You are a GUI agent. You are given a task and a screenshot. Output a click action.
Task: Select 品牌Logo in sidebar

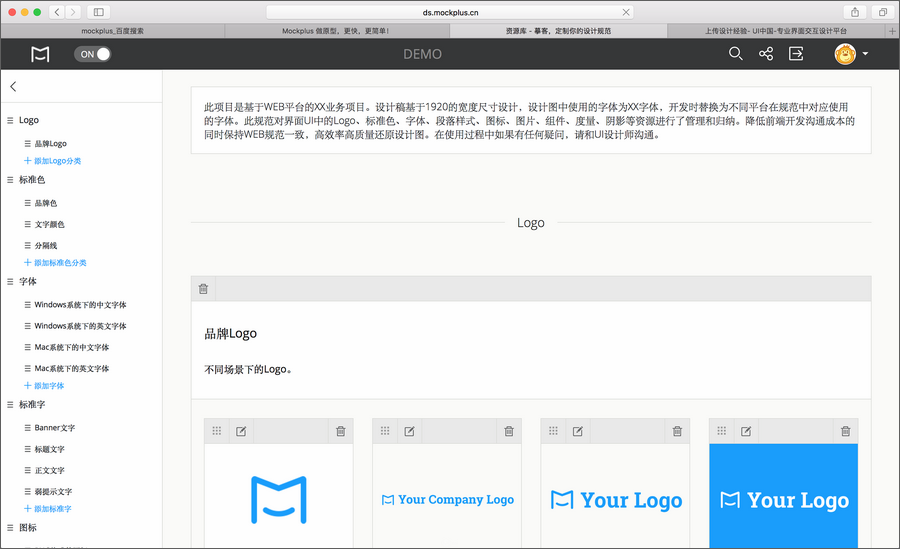pyautogui.click(x=51, y=144)
